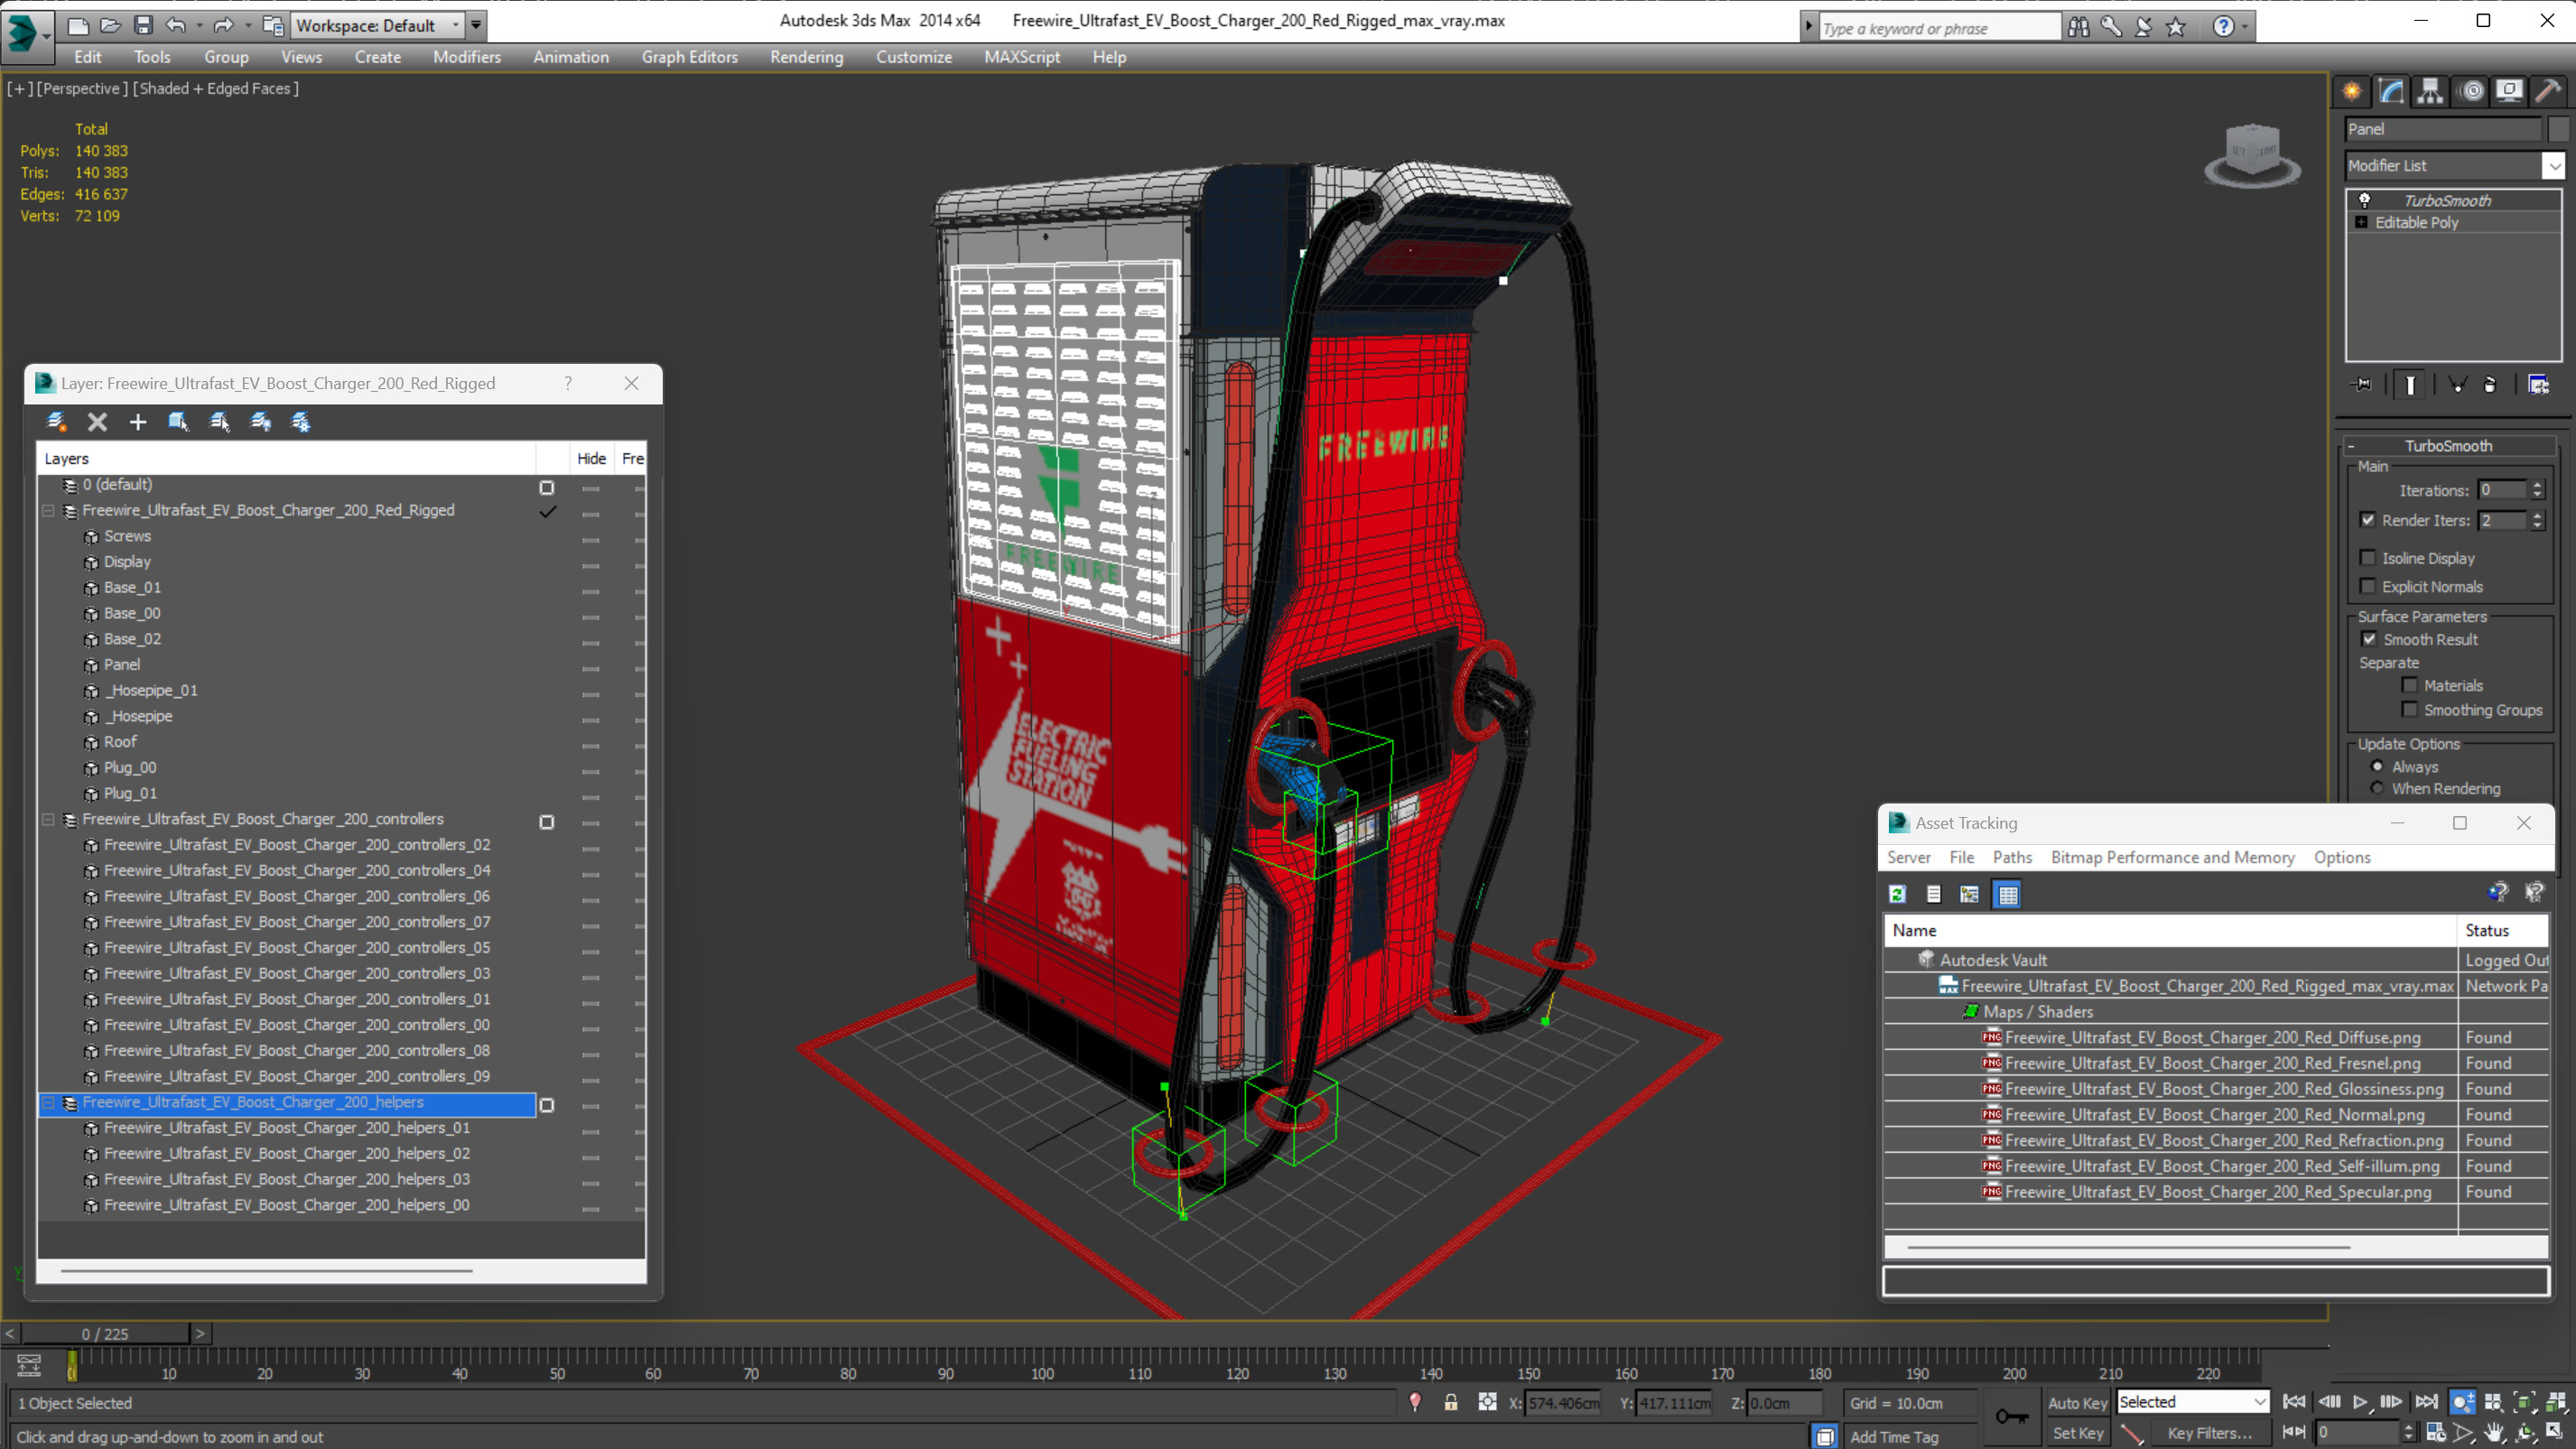Viewport: 2576px width, 1449px height.
Task: Open the Modifier List dropdown
Action: point(2553,165)
